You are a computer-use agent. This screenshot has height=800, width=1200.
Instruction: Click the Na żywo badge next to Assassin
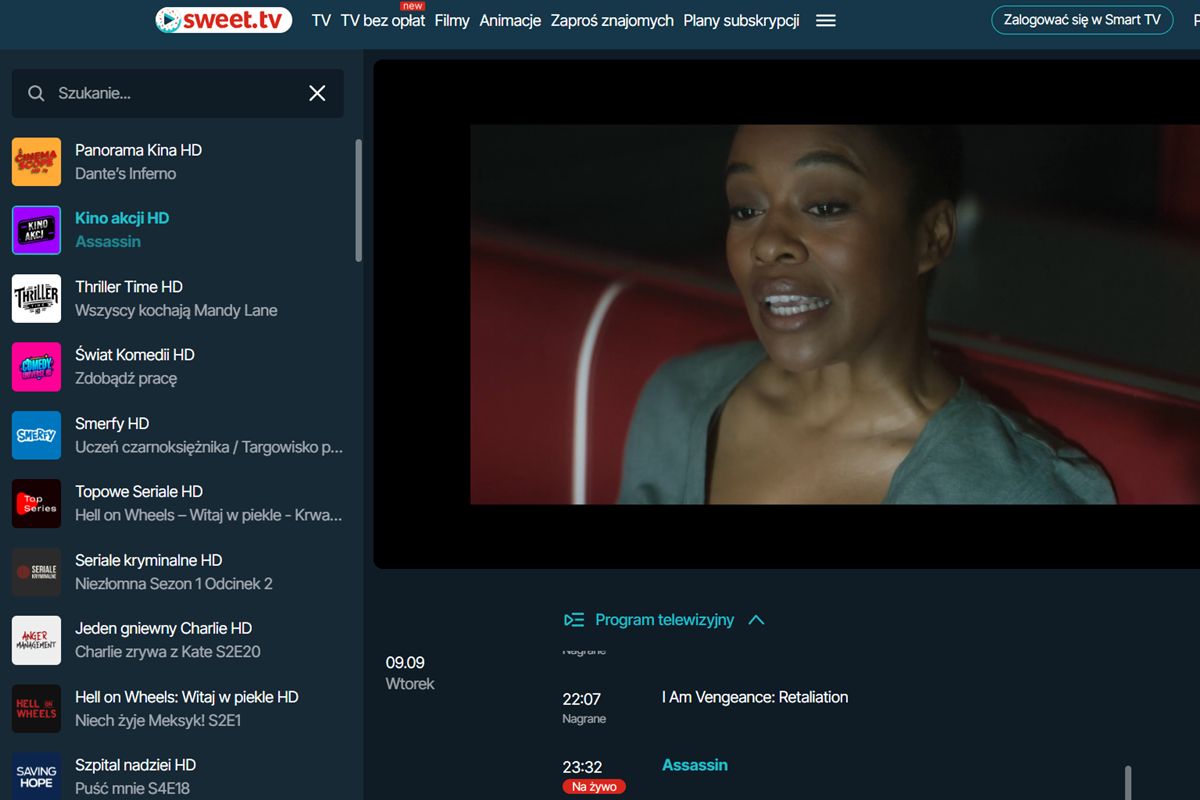[x=594, y=786]
